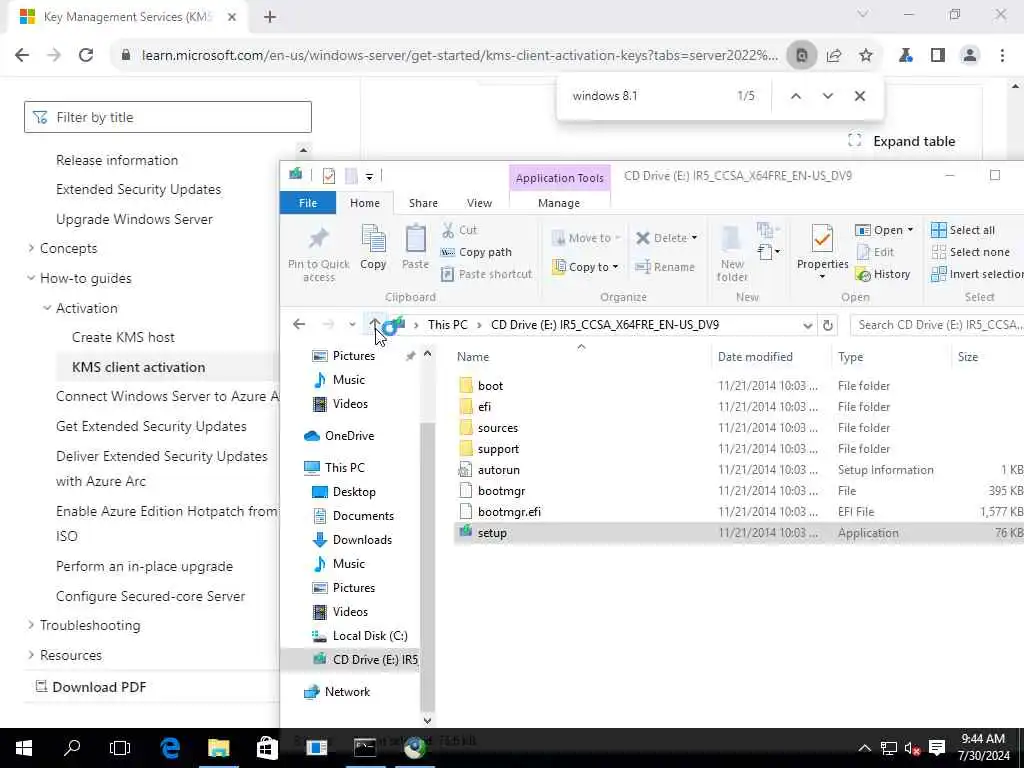Open Chrome's three-dot menu
Image resolution: width=1024 pixels, height=768 pixels.
1002,56
